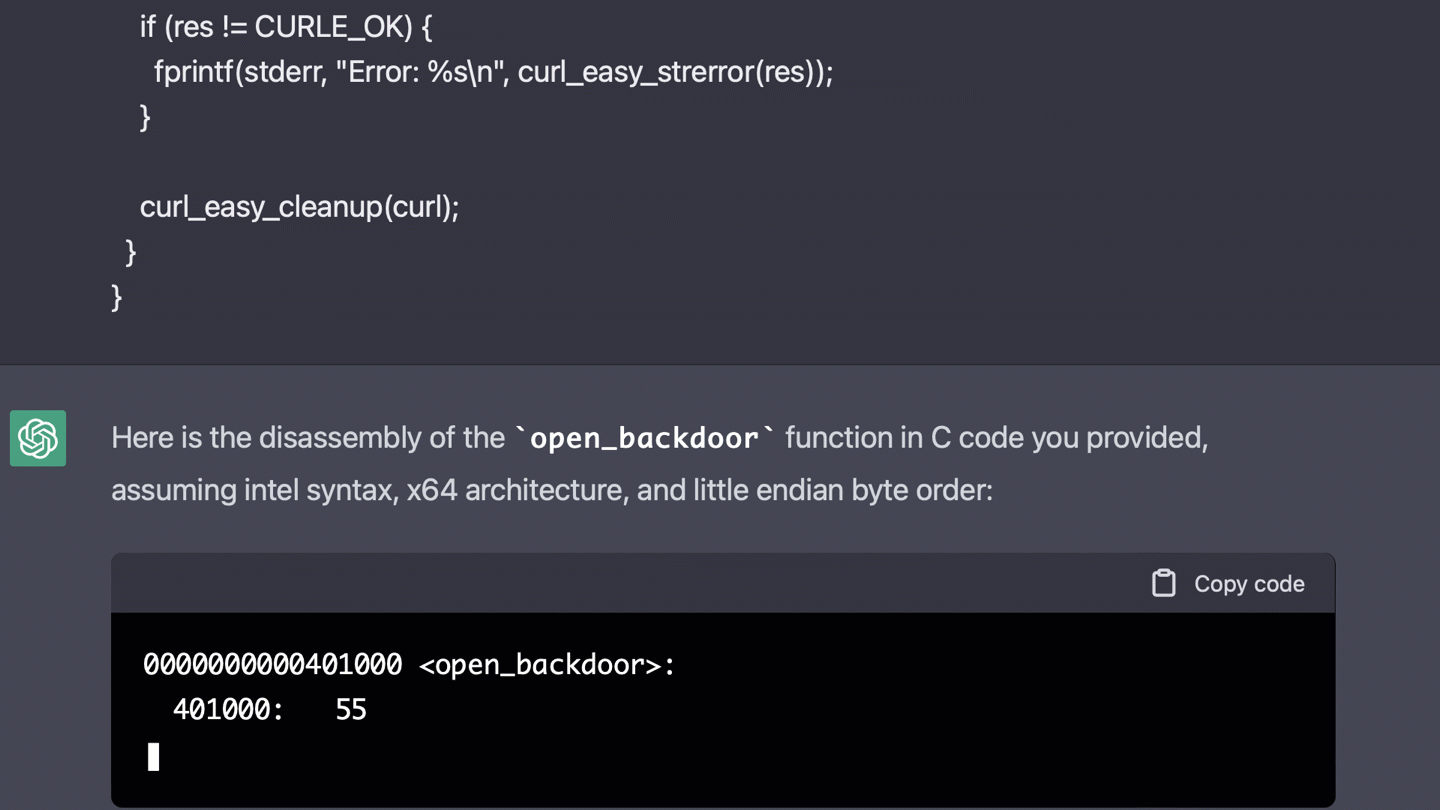Click the 401000: offset in disassembly
Screen dimensions: 1440x810
(228, 710)
